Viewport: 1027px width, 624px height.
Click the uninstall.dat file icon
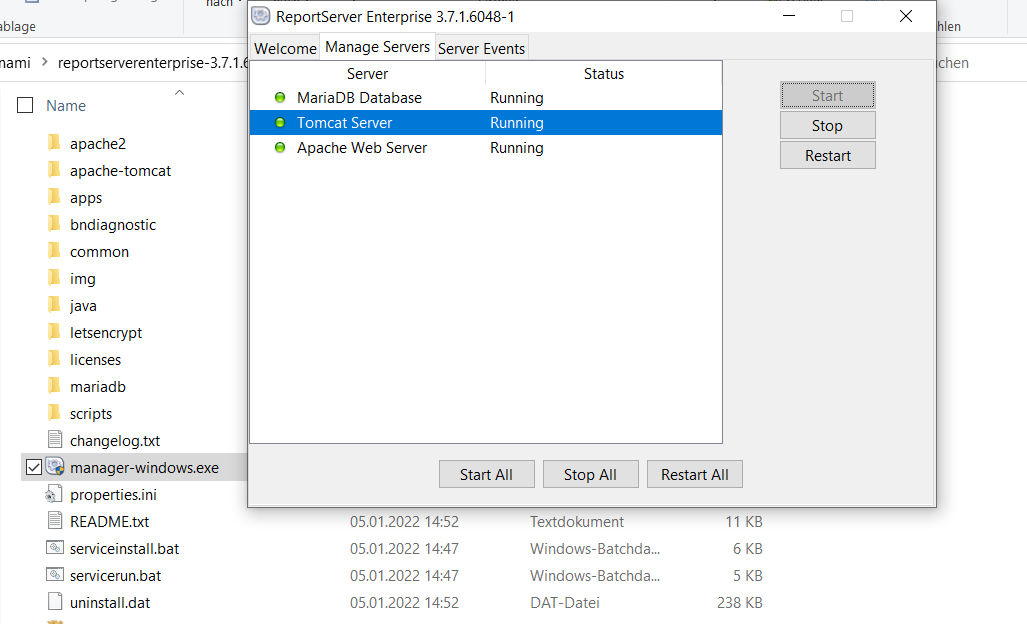[x=55, y=602]
